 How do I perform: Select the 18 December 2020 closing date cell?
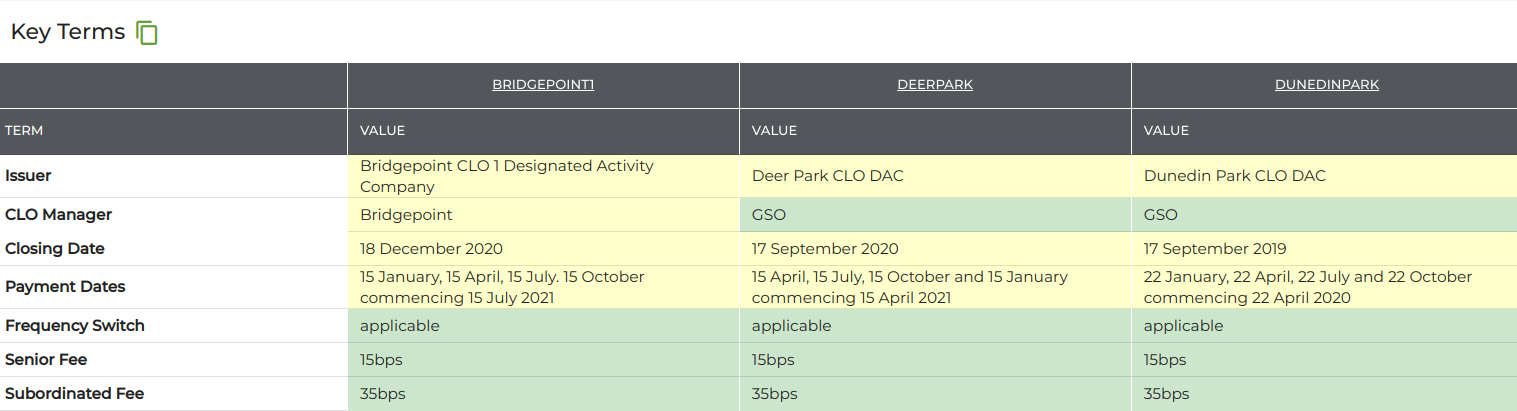click(x=544, y=249)
